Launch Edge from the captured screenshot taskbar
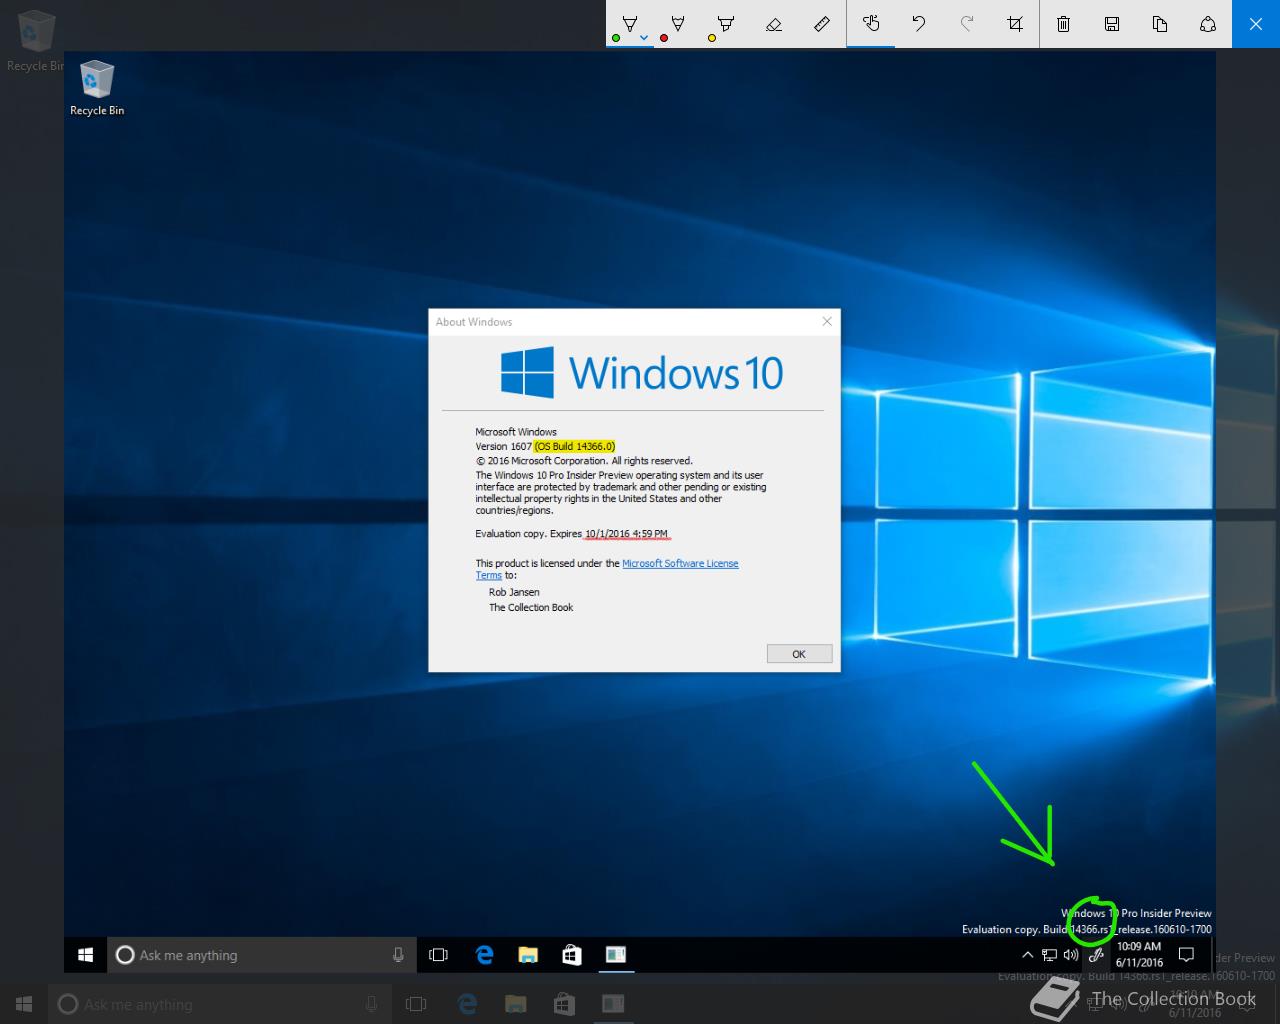 (x=485, y=955)
